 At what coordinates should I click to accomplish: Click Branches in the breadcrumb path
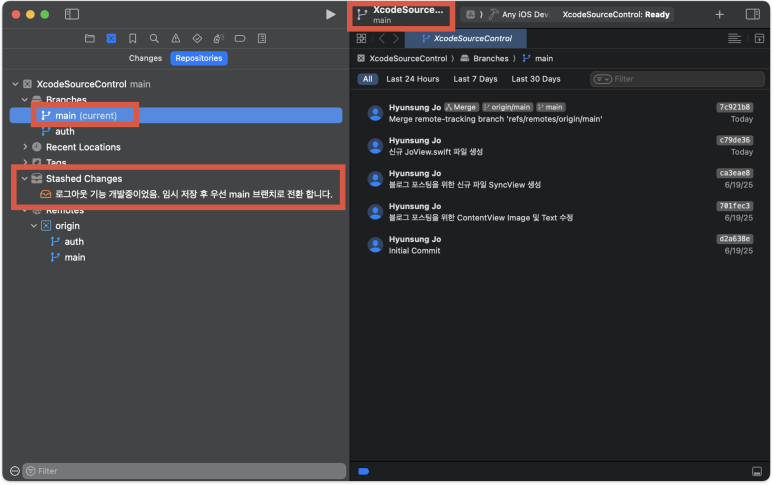coord(491,58)
